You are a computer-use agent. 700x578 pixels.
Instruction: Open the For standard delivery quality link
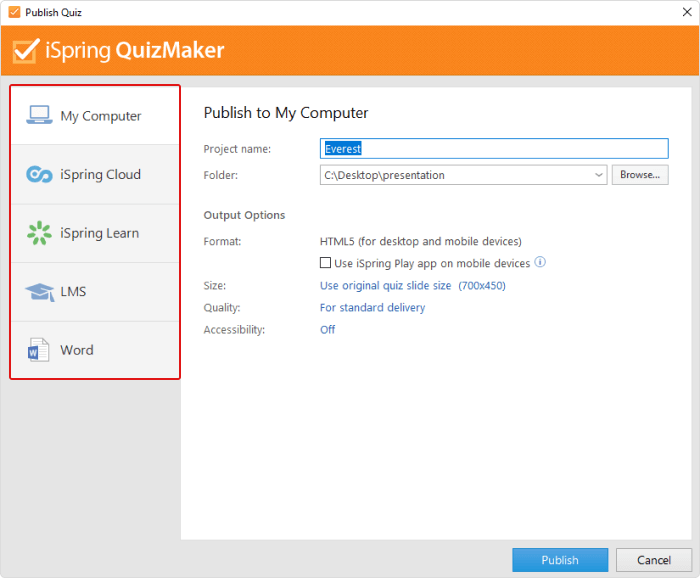coord(372,308)
